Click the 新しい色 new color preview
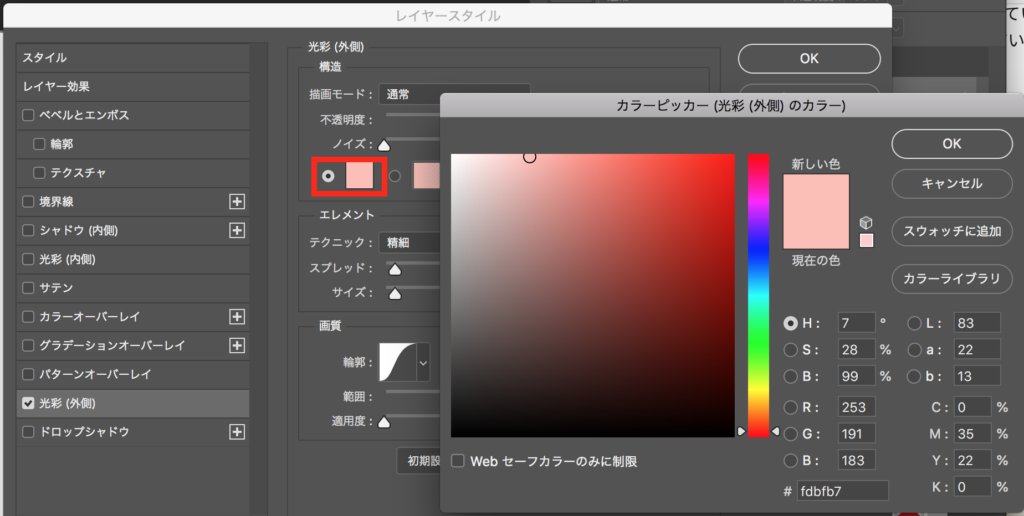This screenshot has width=1024, height=516. 816,193
